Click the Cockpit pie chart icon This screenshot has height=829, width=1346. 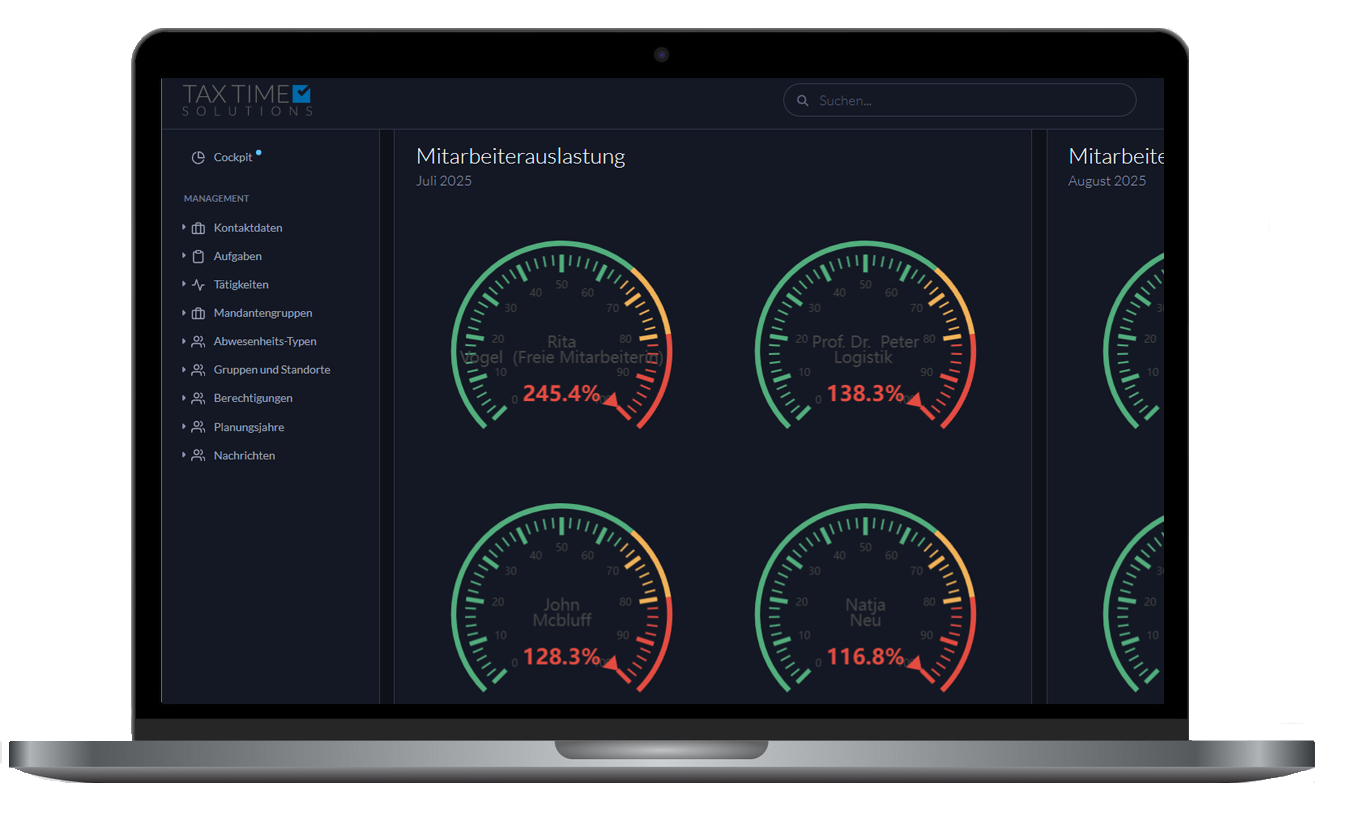tap(198, 158)
